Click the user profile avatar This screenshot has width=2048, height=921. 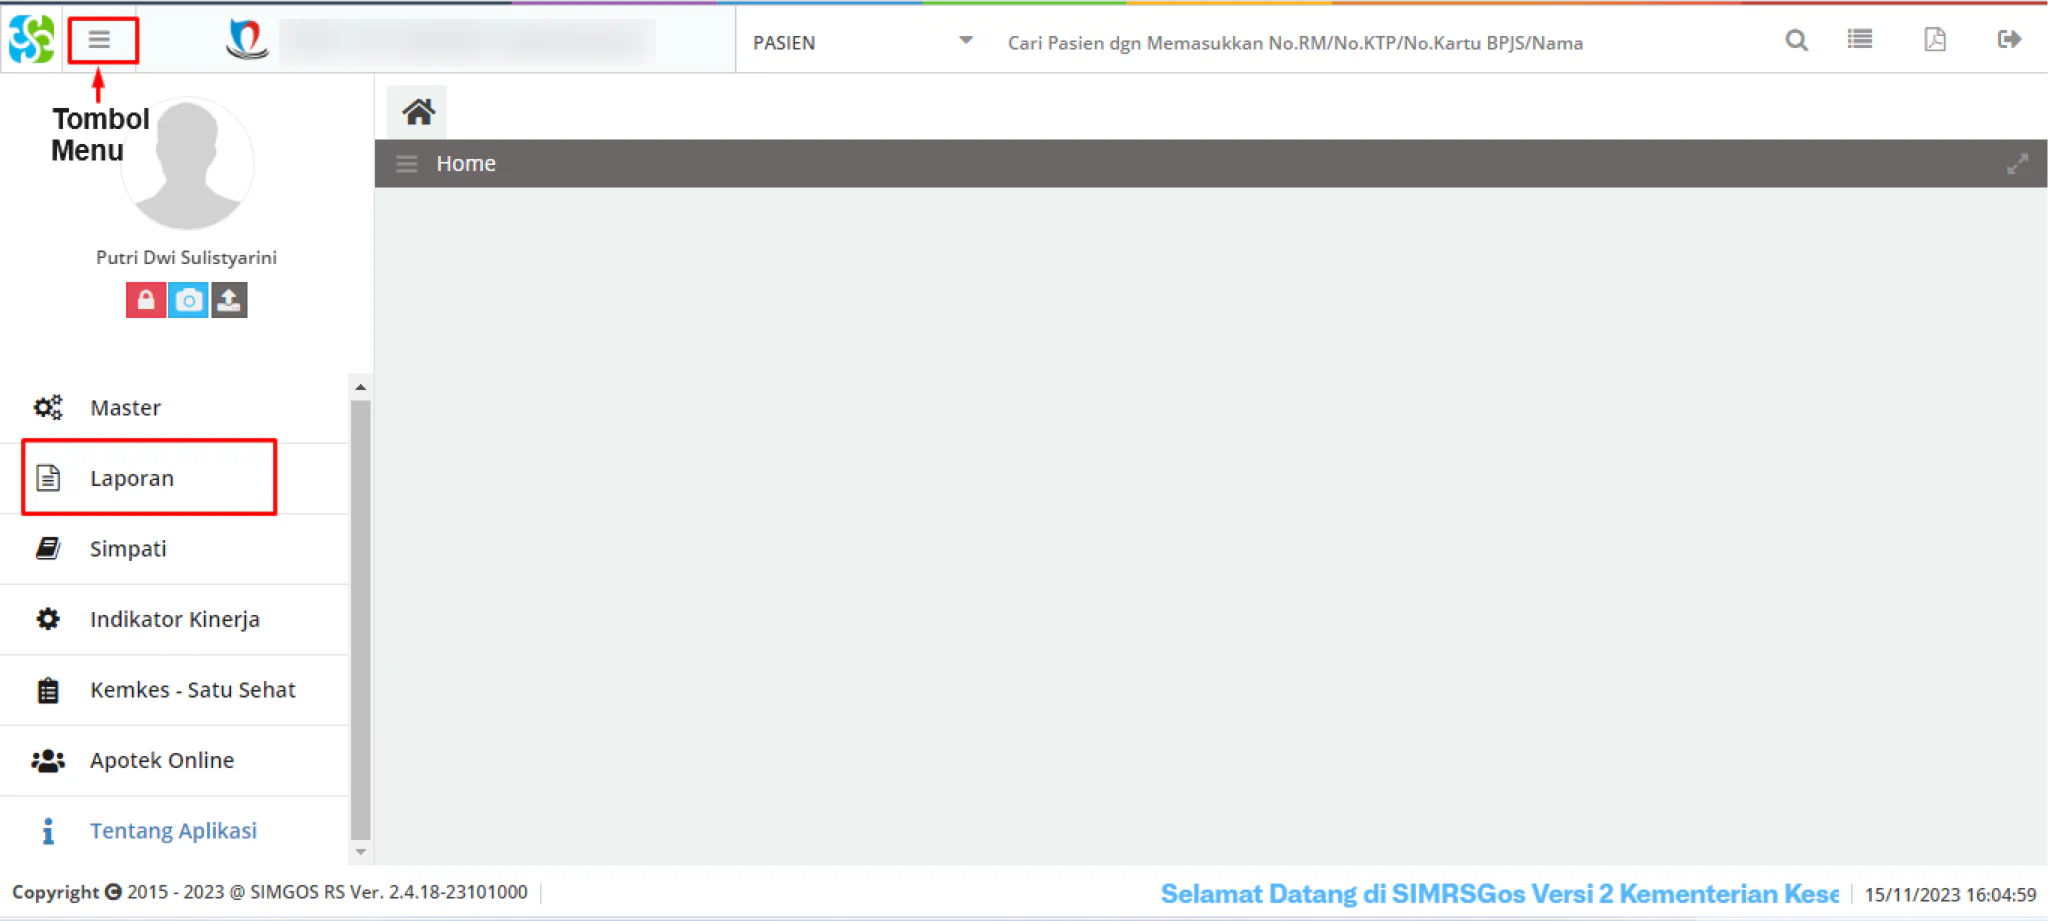[x=187, y=164]
